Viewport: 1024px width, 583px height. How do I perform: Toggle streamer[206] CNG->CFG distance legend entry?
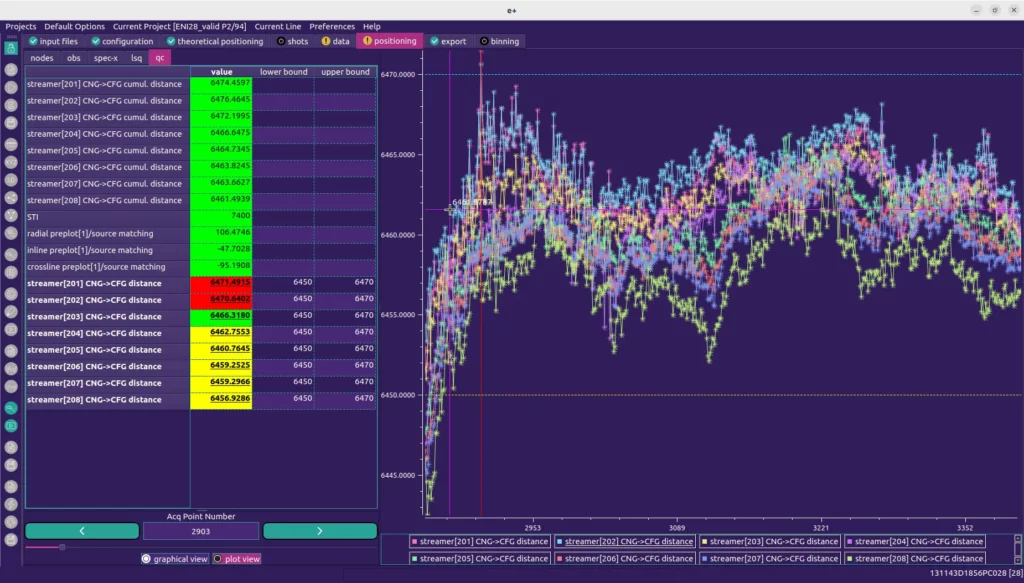pos(624,559)
